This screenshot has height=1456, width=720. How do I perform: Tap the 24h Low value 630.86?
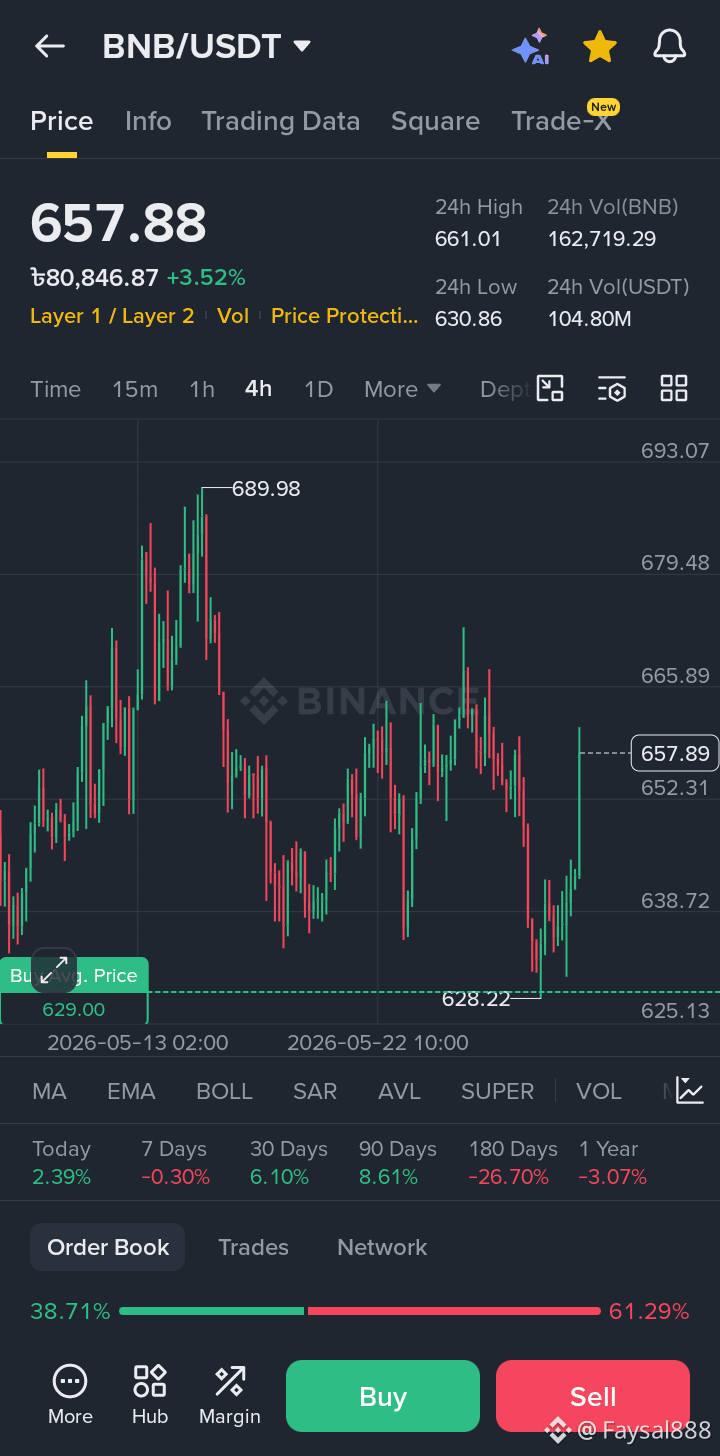(468, 319)
